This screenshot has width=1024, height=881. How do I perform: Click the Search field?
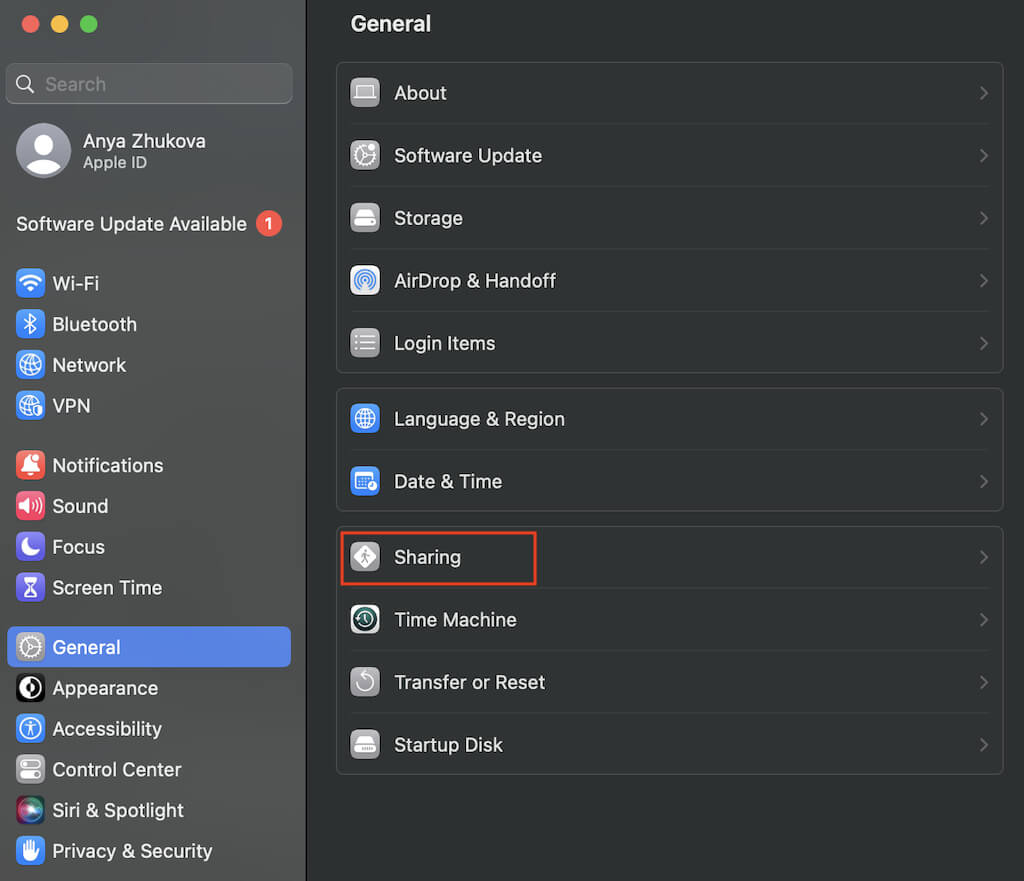coord(149,84)
